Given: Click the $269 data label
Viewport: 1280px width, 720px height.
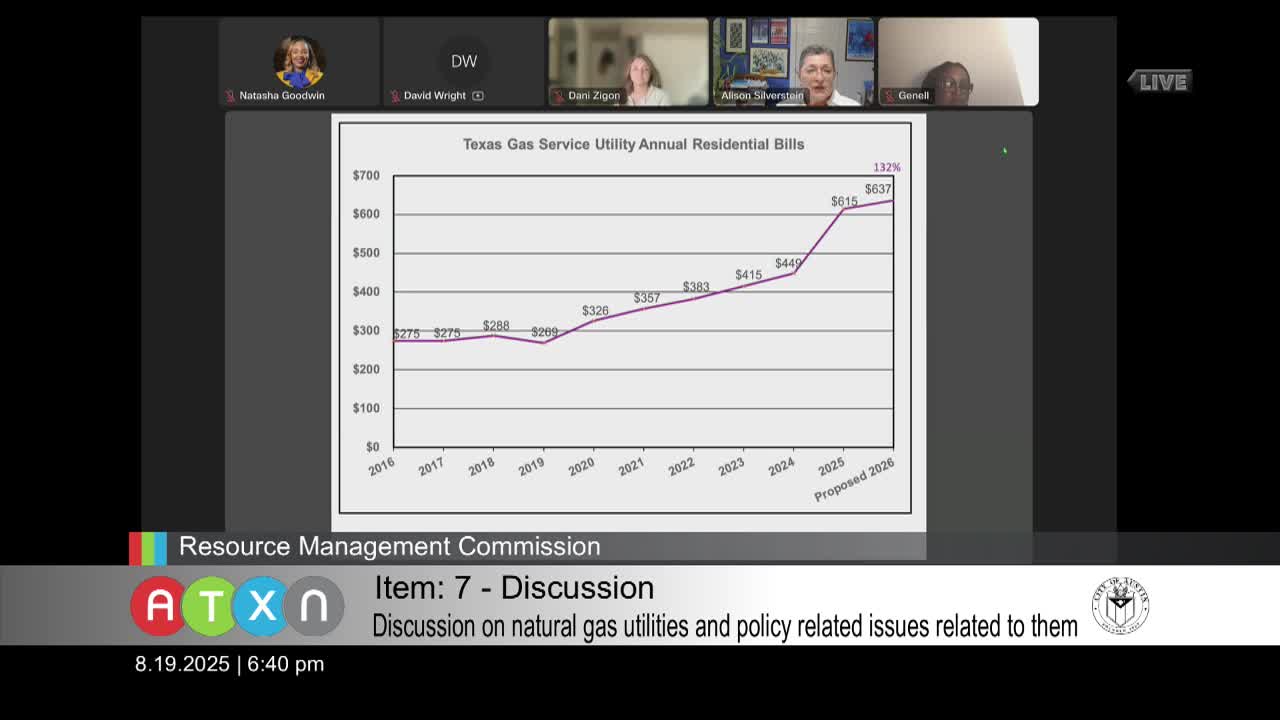Looking at the screenshot, I should [x=545, y=332].
